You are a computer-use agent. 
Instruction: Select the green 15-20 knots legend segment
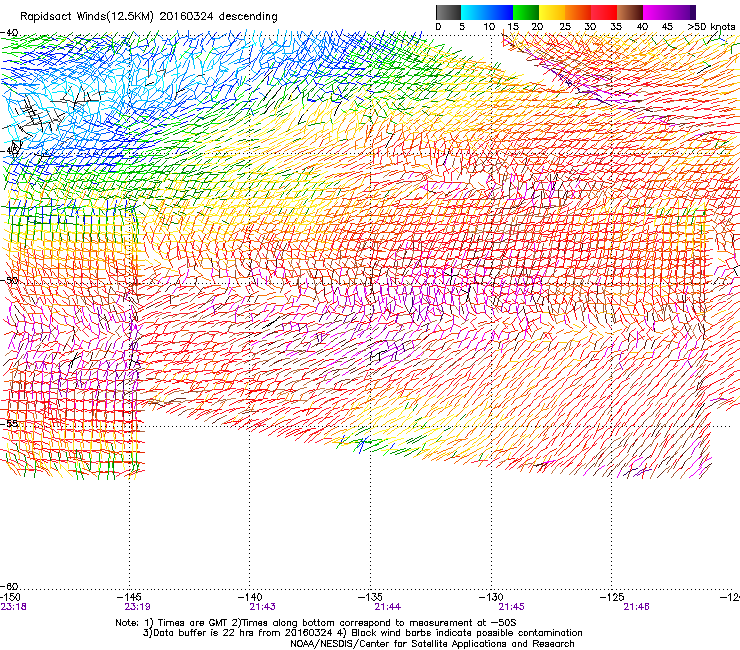[x=526, y=12]
